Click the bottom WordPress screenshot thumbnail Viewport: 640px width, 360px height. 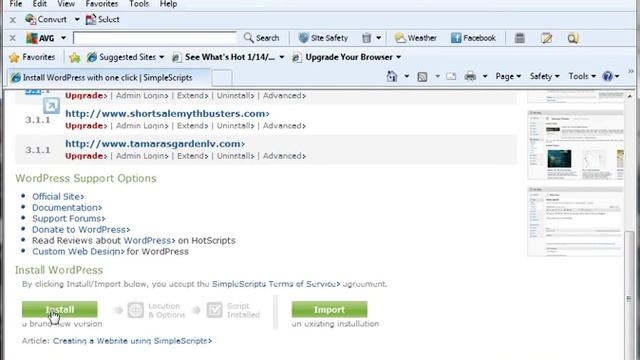coord(576,222)
